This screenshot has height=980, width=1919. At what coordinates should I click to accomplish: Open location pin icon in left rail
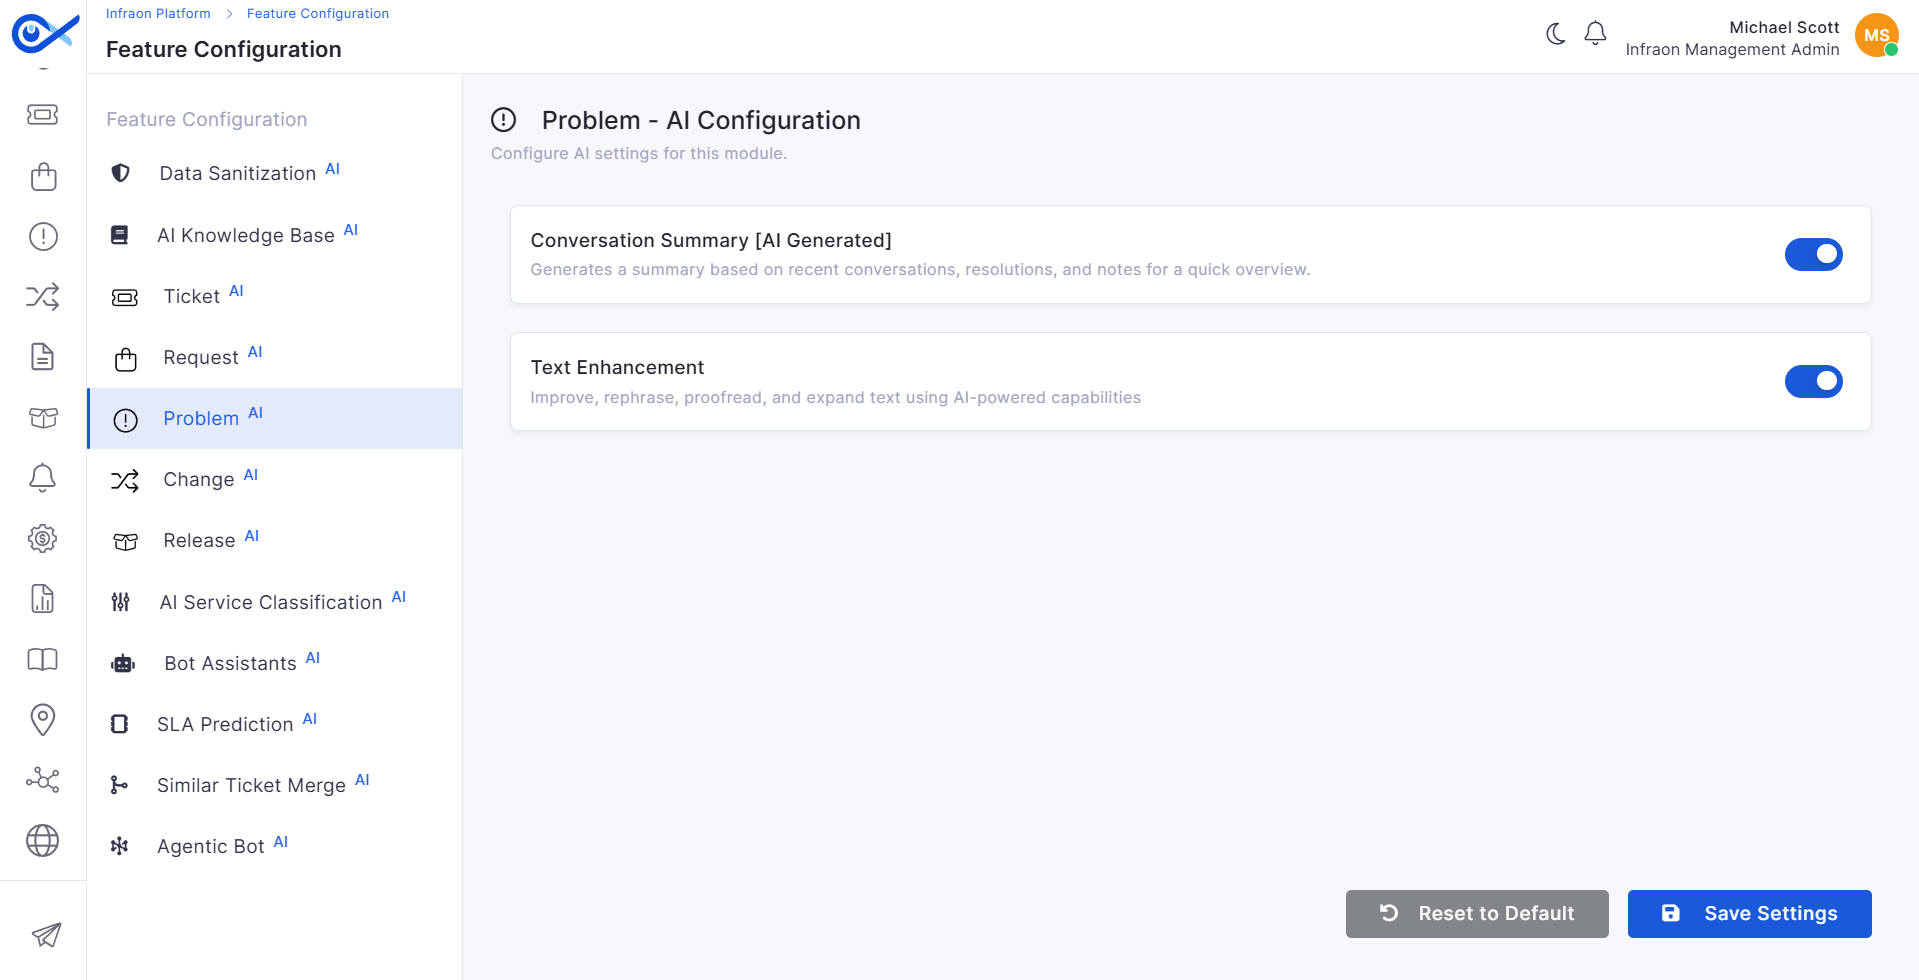point(43,719)
